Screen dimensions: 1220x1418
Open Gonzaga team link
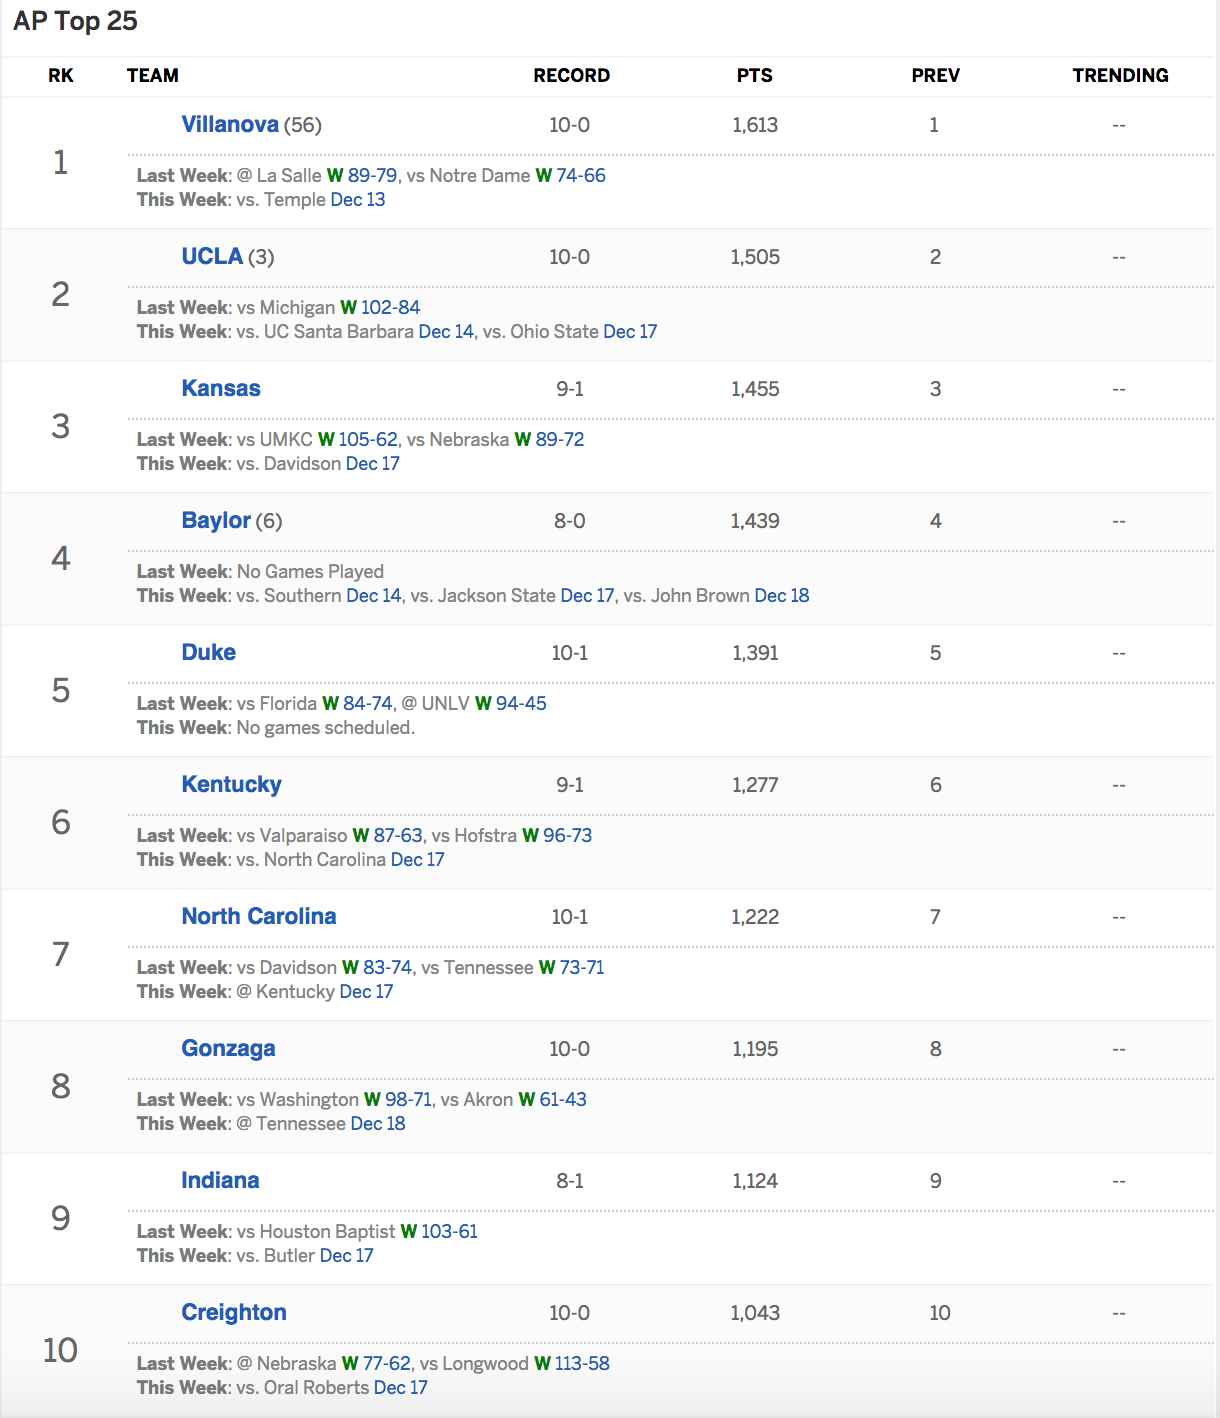coord(229,1048)
